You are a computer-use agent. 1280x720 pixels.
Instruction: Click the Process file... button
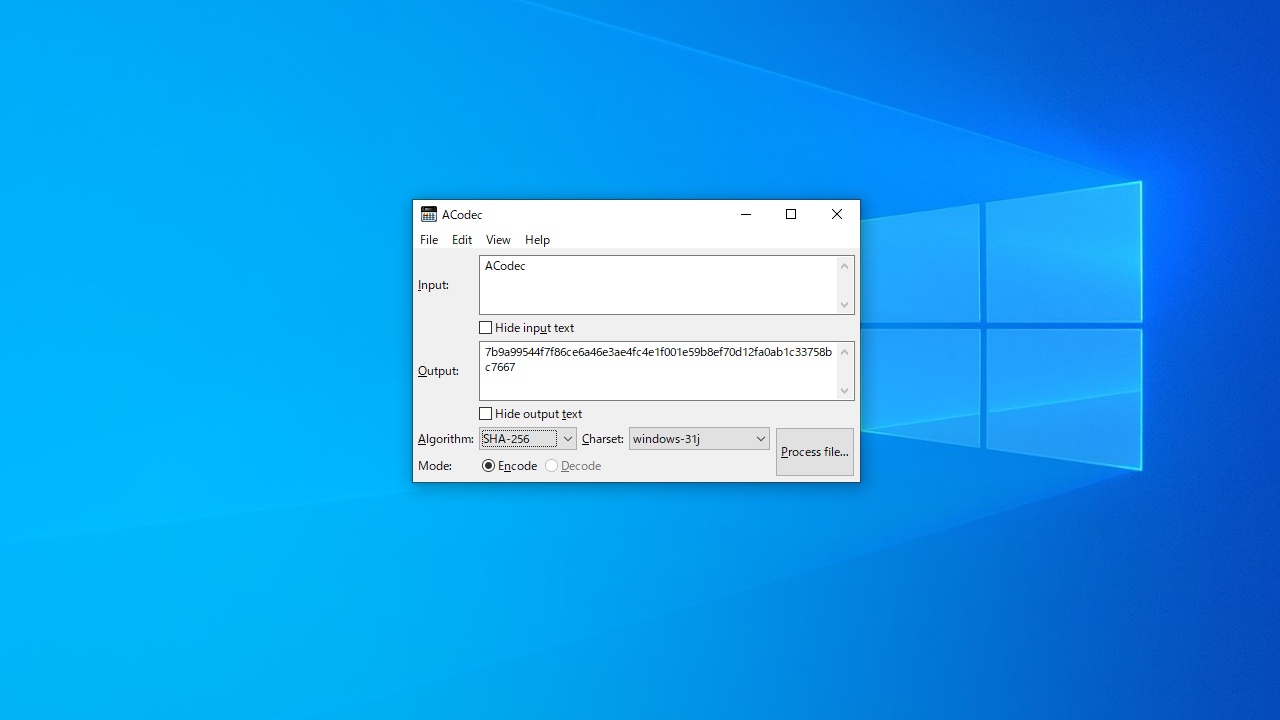coord(815,452)
